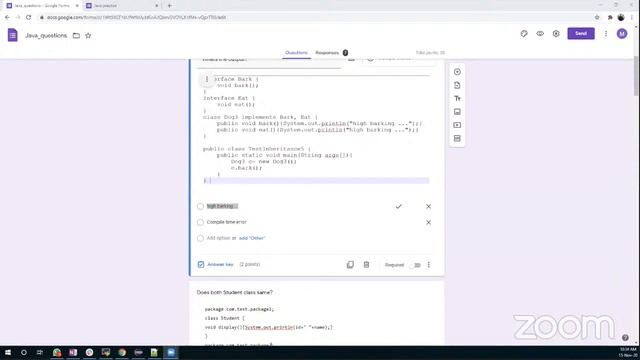Add a section from side toolbar
640x360 pixels.
(457, 138)
